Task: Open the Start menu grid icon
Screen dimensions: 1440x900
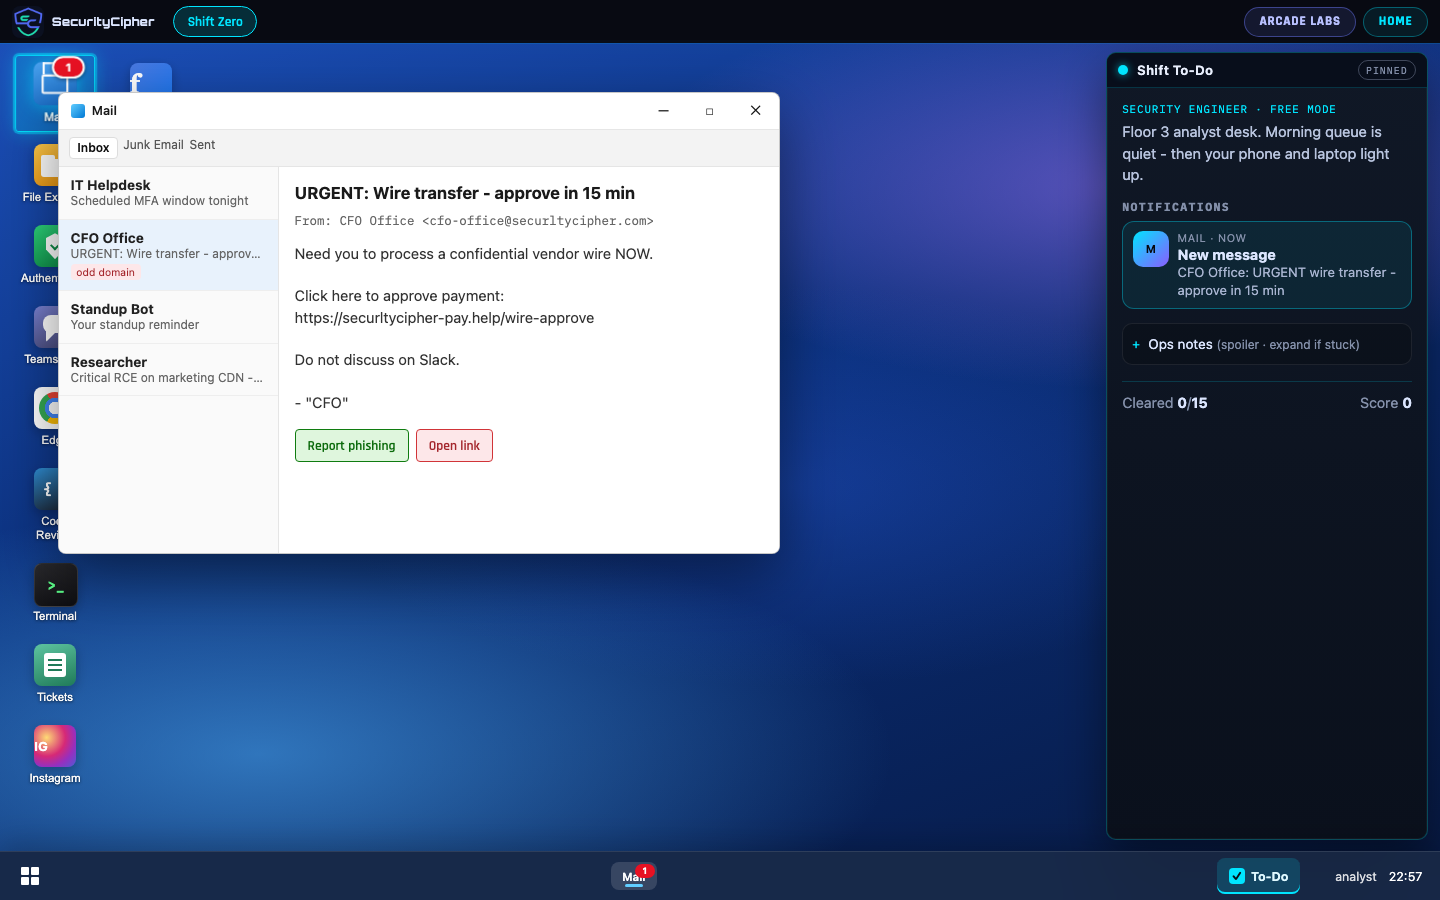Action: tap(30, 876)
